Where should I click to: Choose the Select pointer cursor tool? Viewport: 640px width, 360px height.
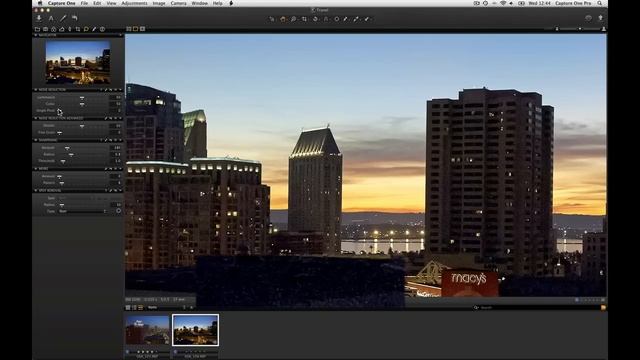[272, 19]
